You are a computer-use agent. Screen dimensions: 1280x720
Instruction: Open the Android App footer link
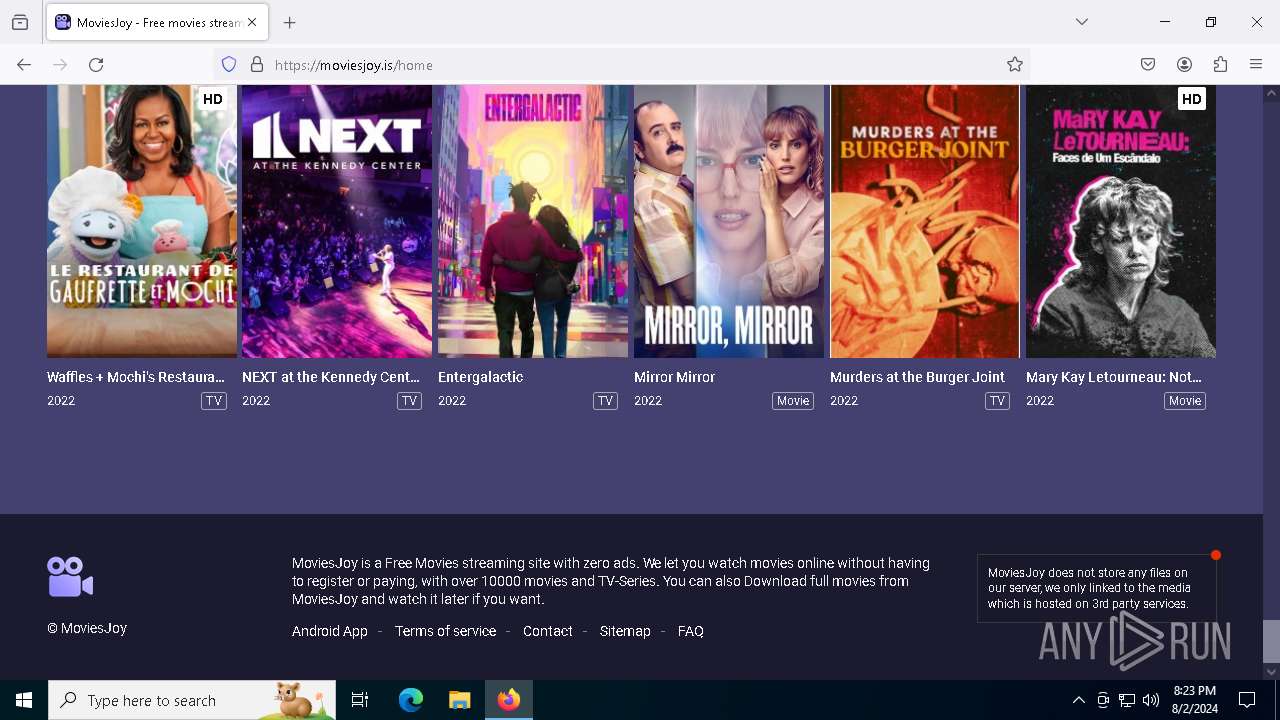(330, 631)
